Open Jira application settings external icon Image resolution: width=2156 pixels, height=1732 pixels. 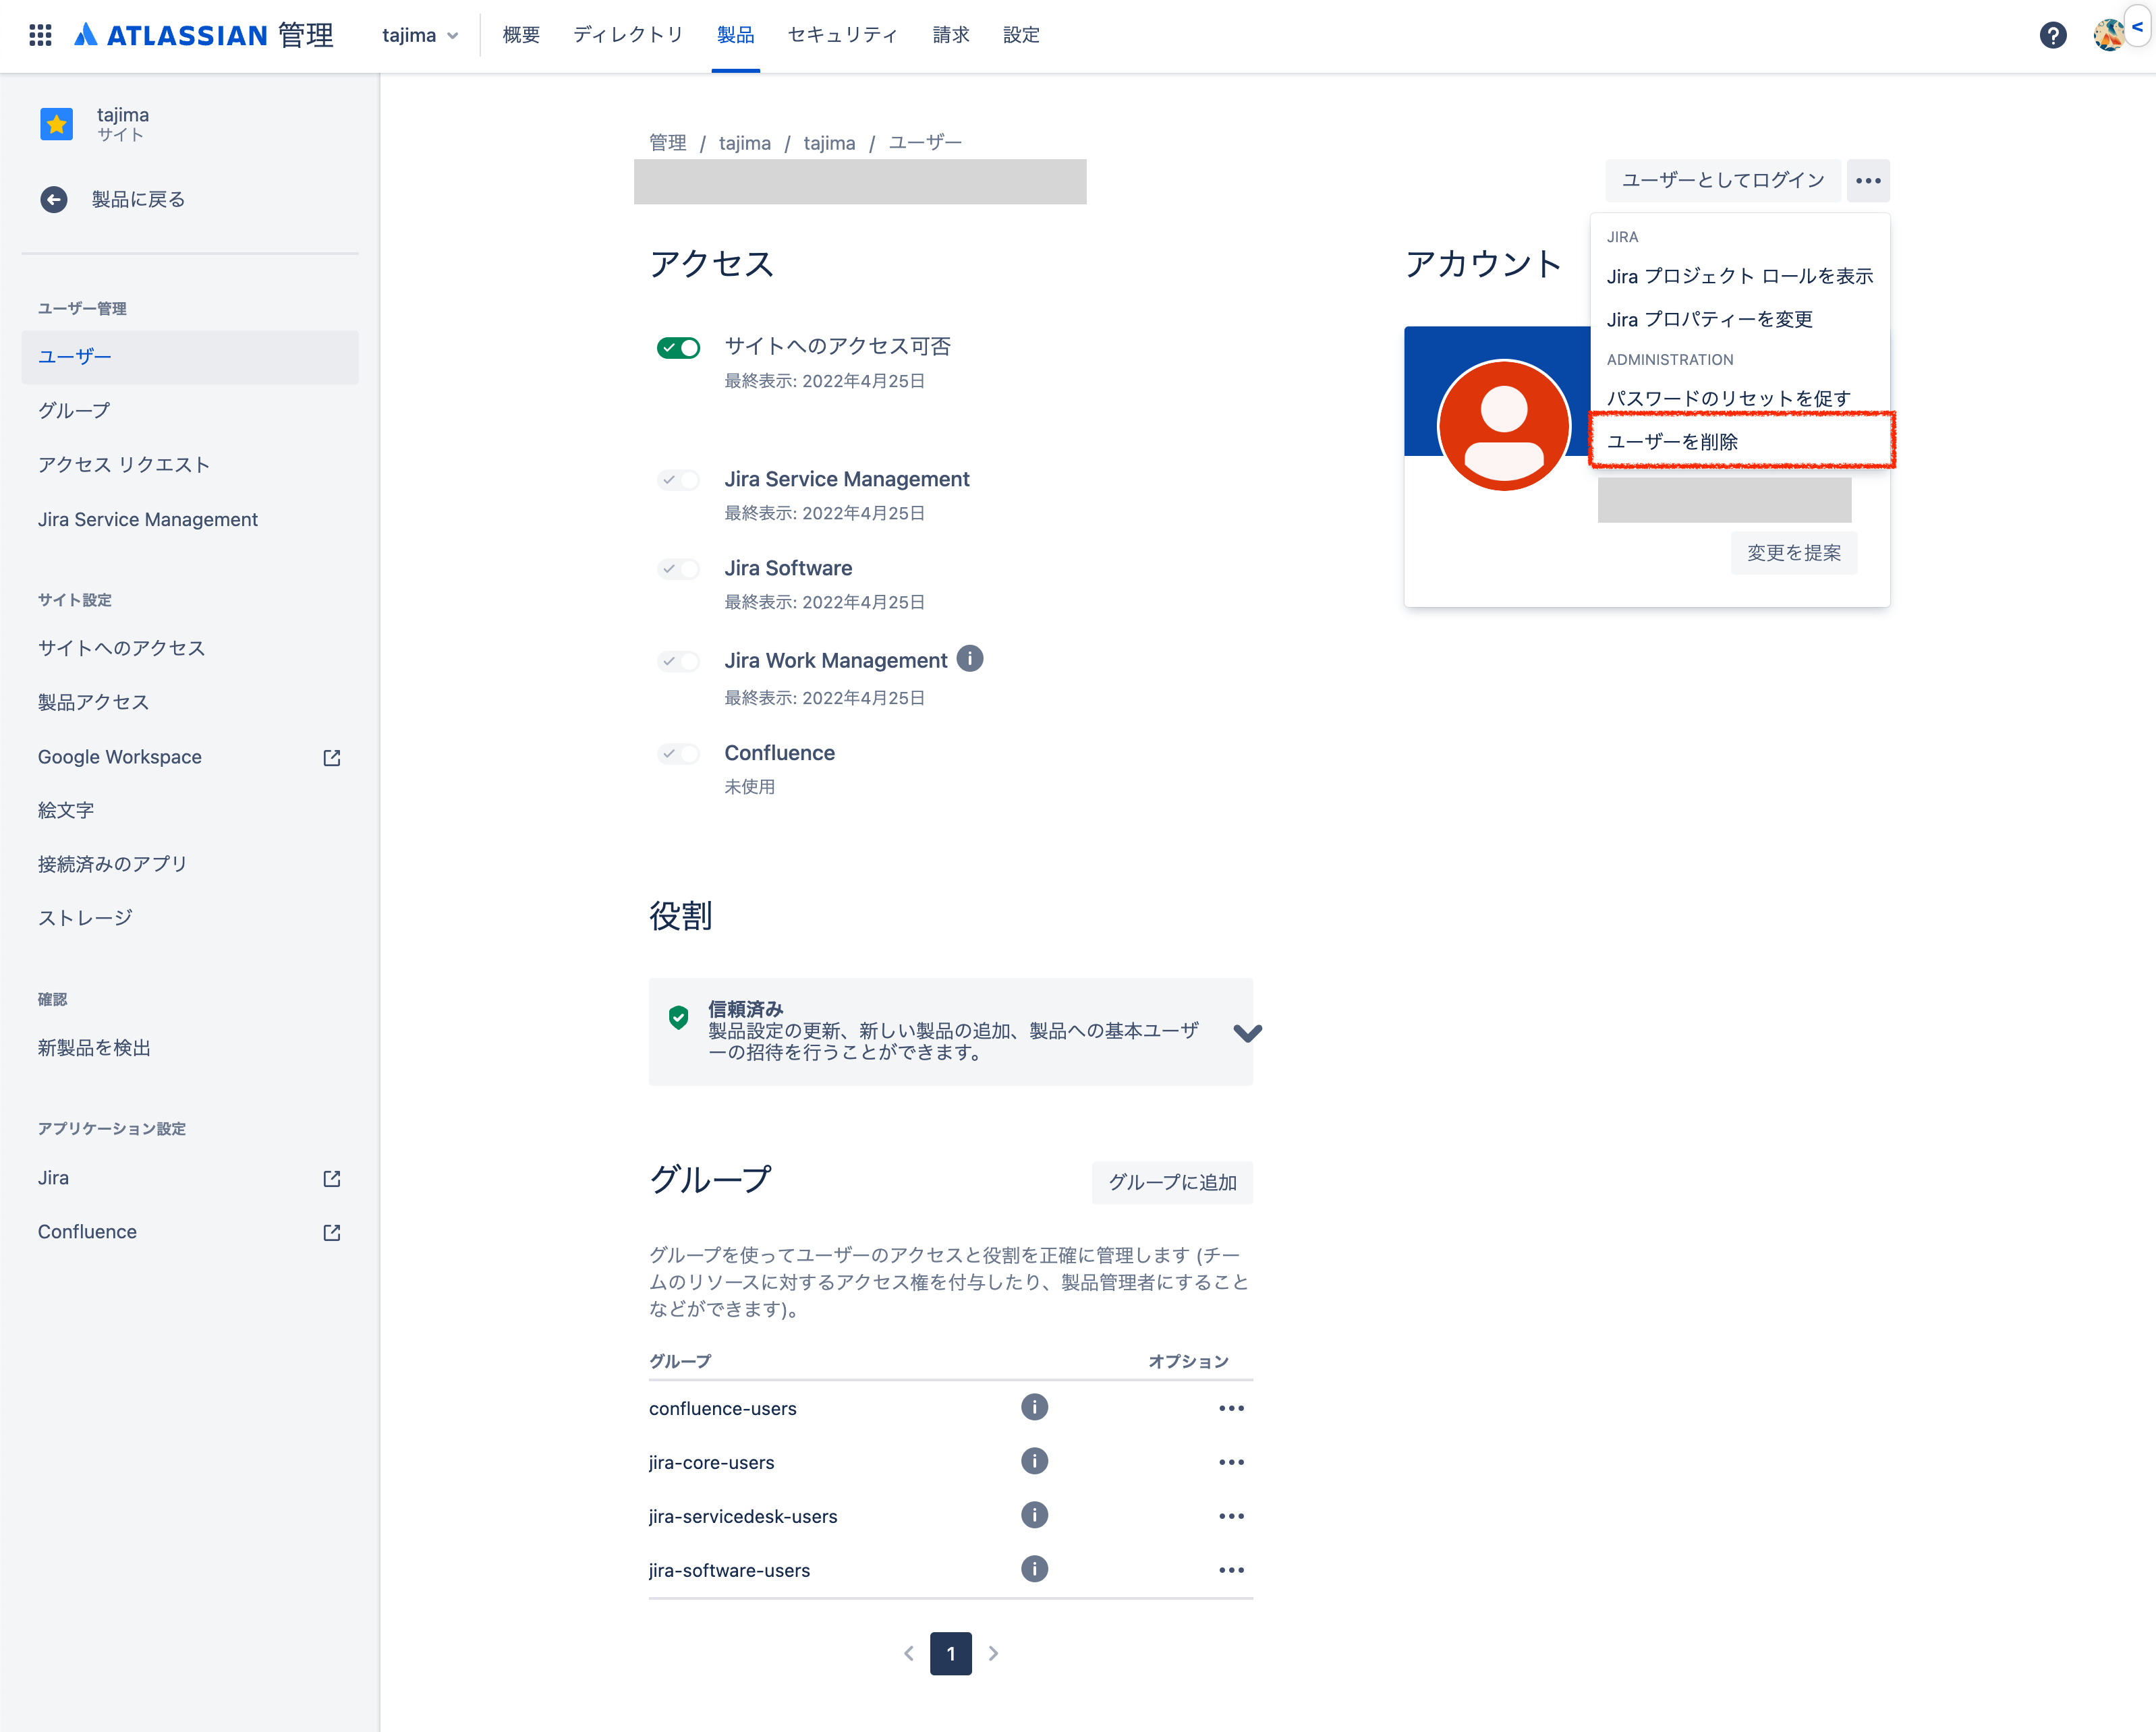pos(332,1178)
